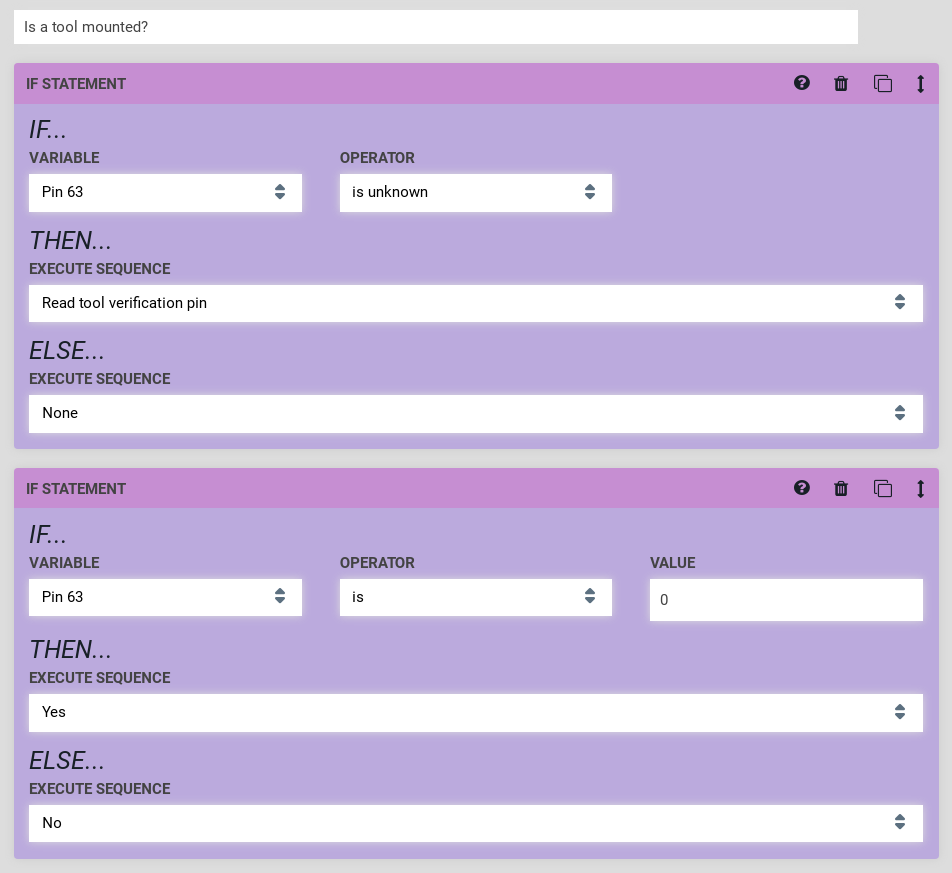Open the 'is' operator dropdown
952x873 pixels.
tap(475, 597)
